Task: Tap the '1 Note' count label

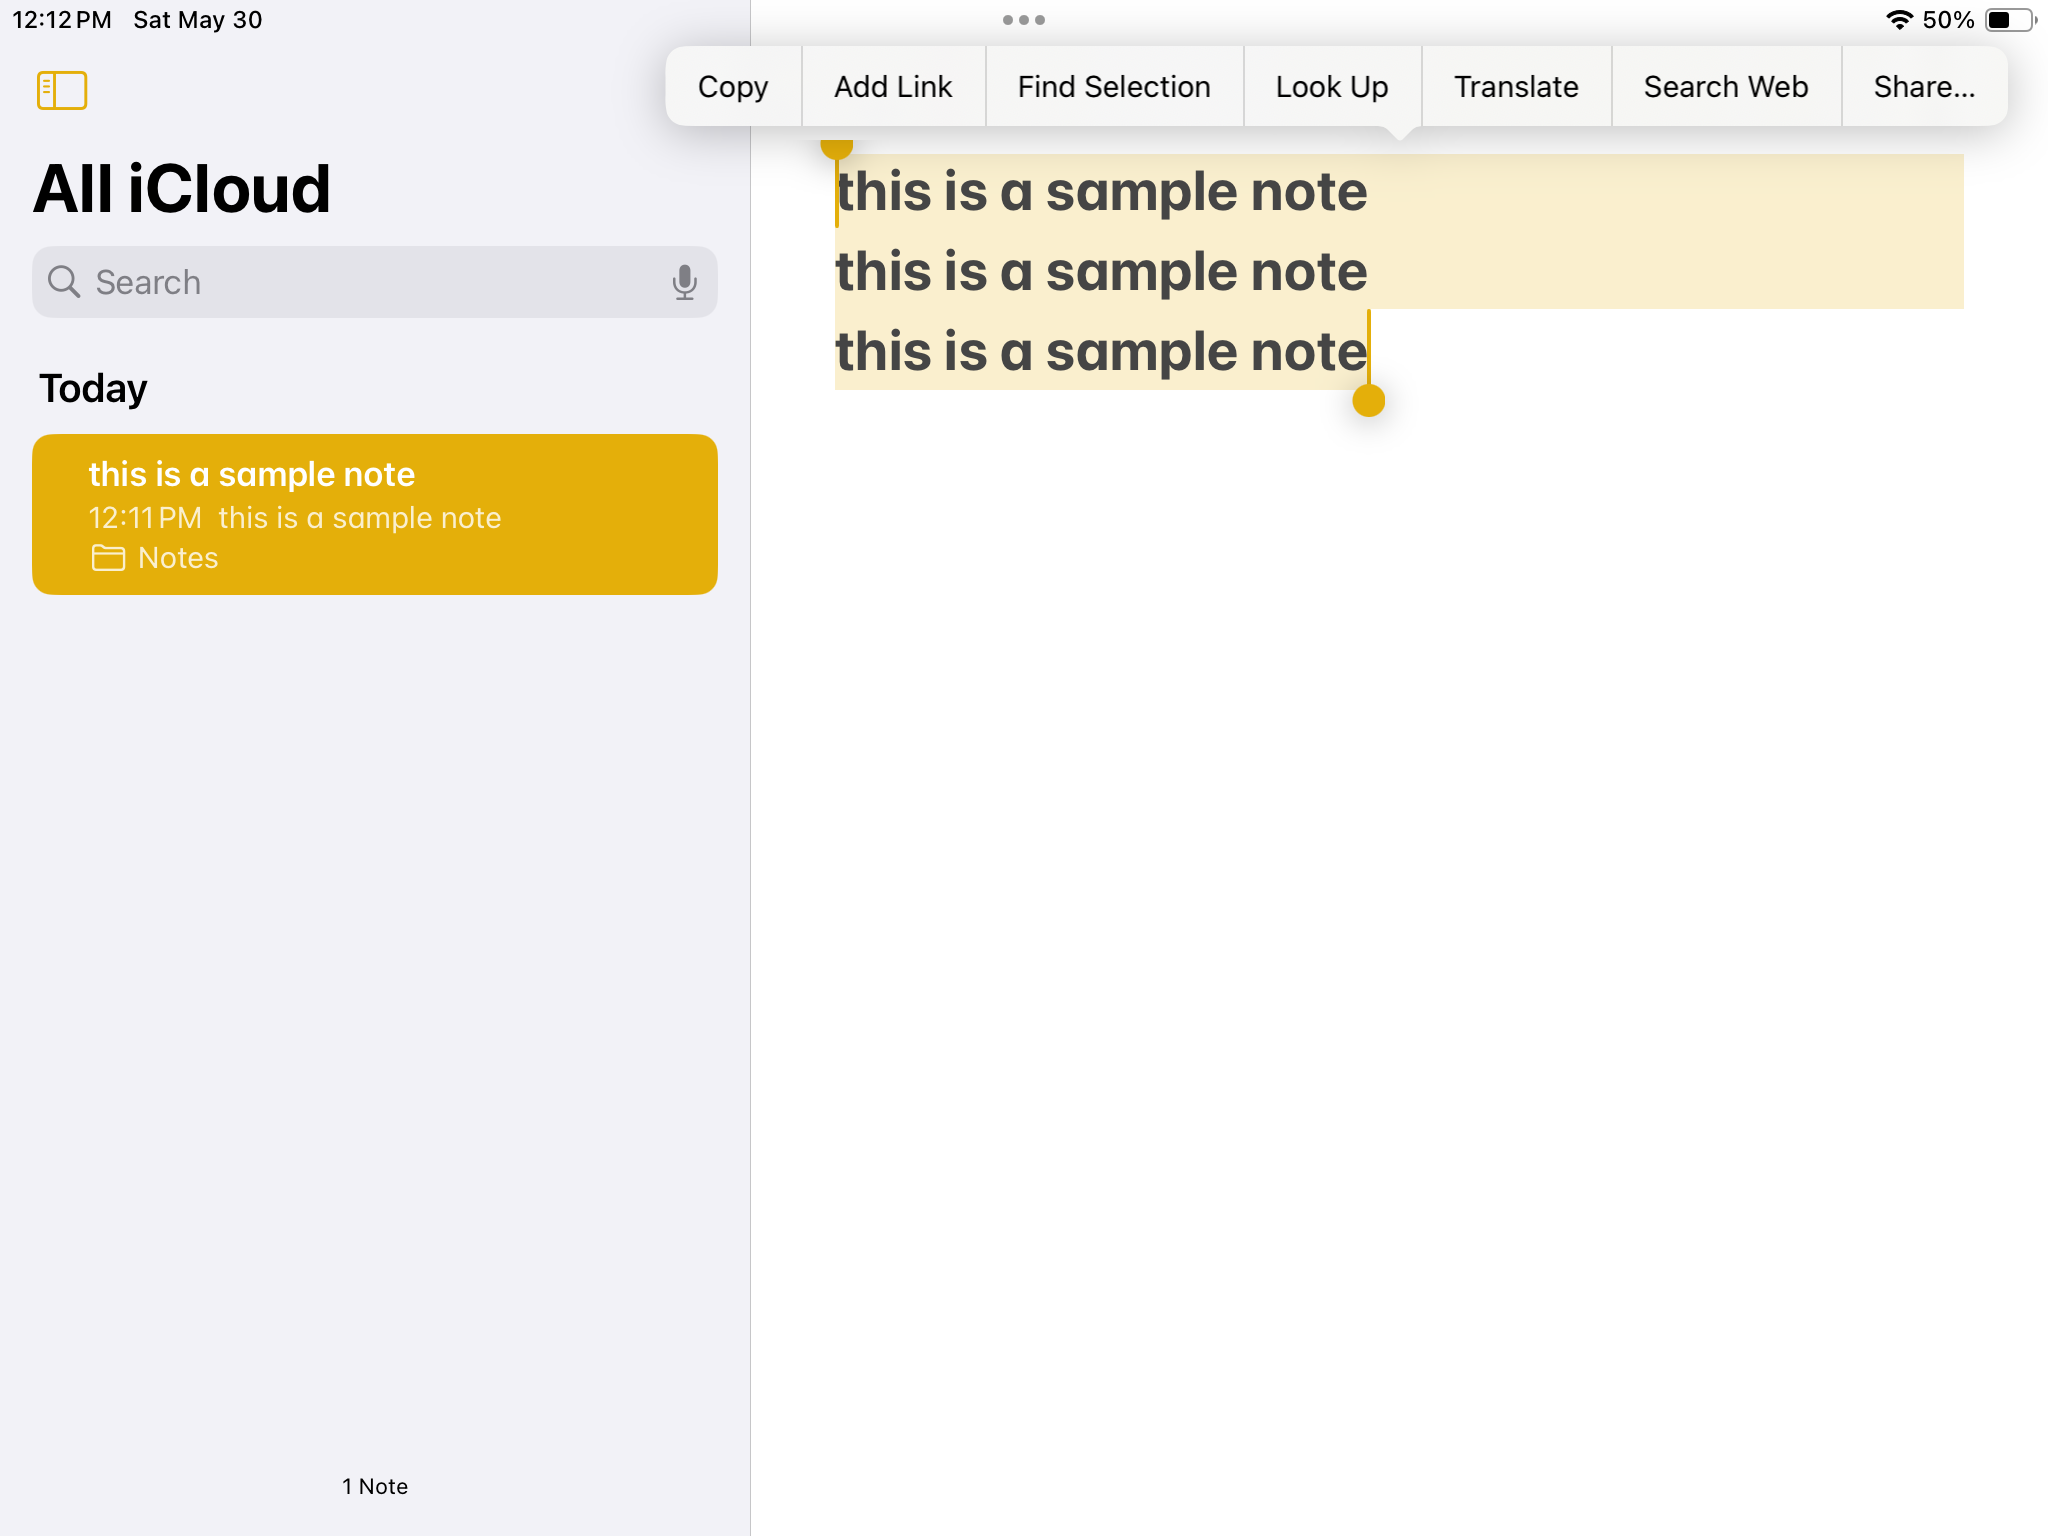Action: click(375, 1486)
